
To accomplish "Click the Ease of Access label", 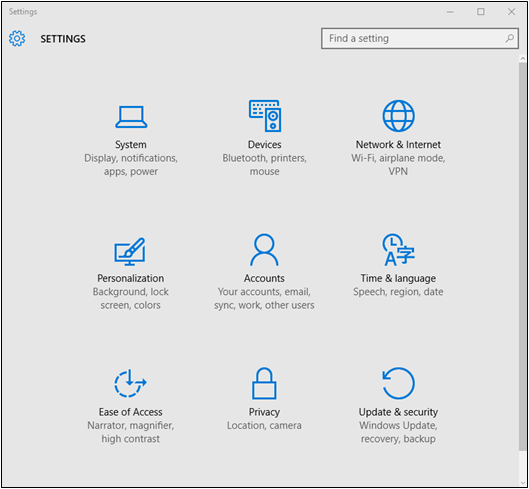I will 131,412.
